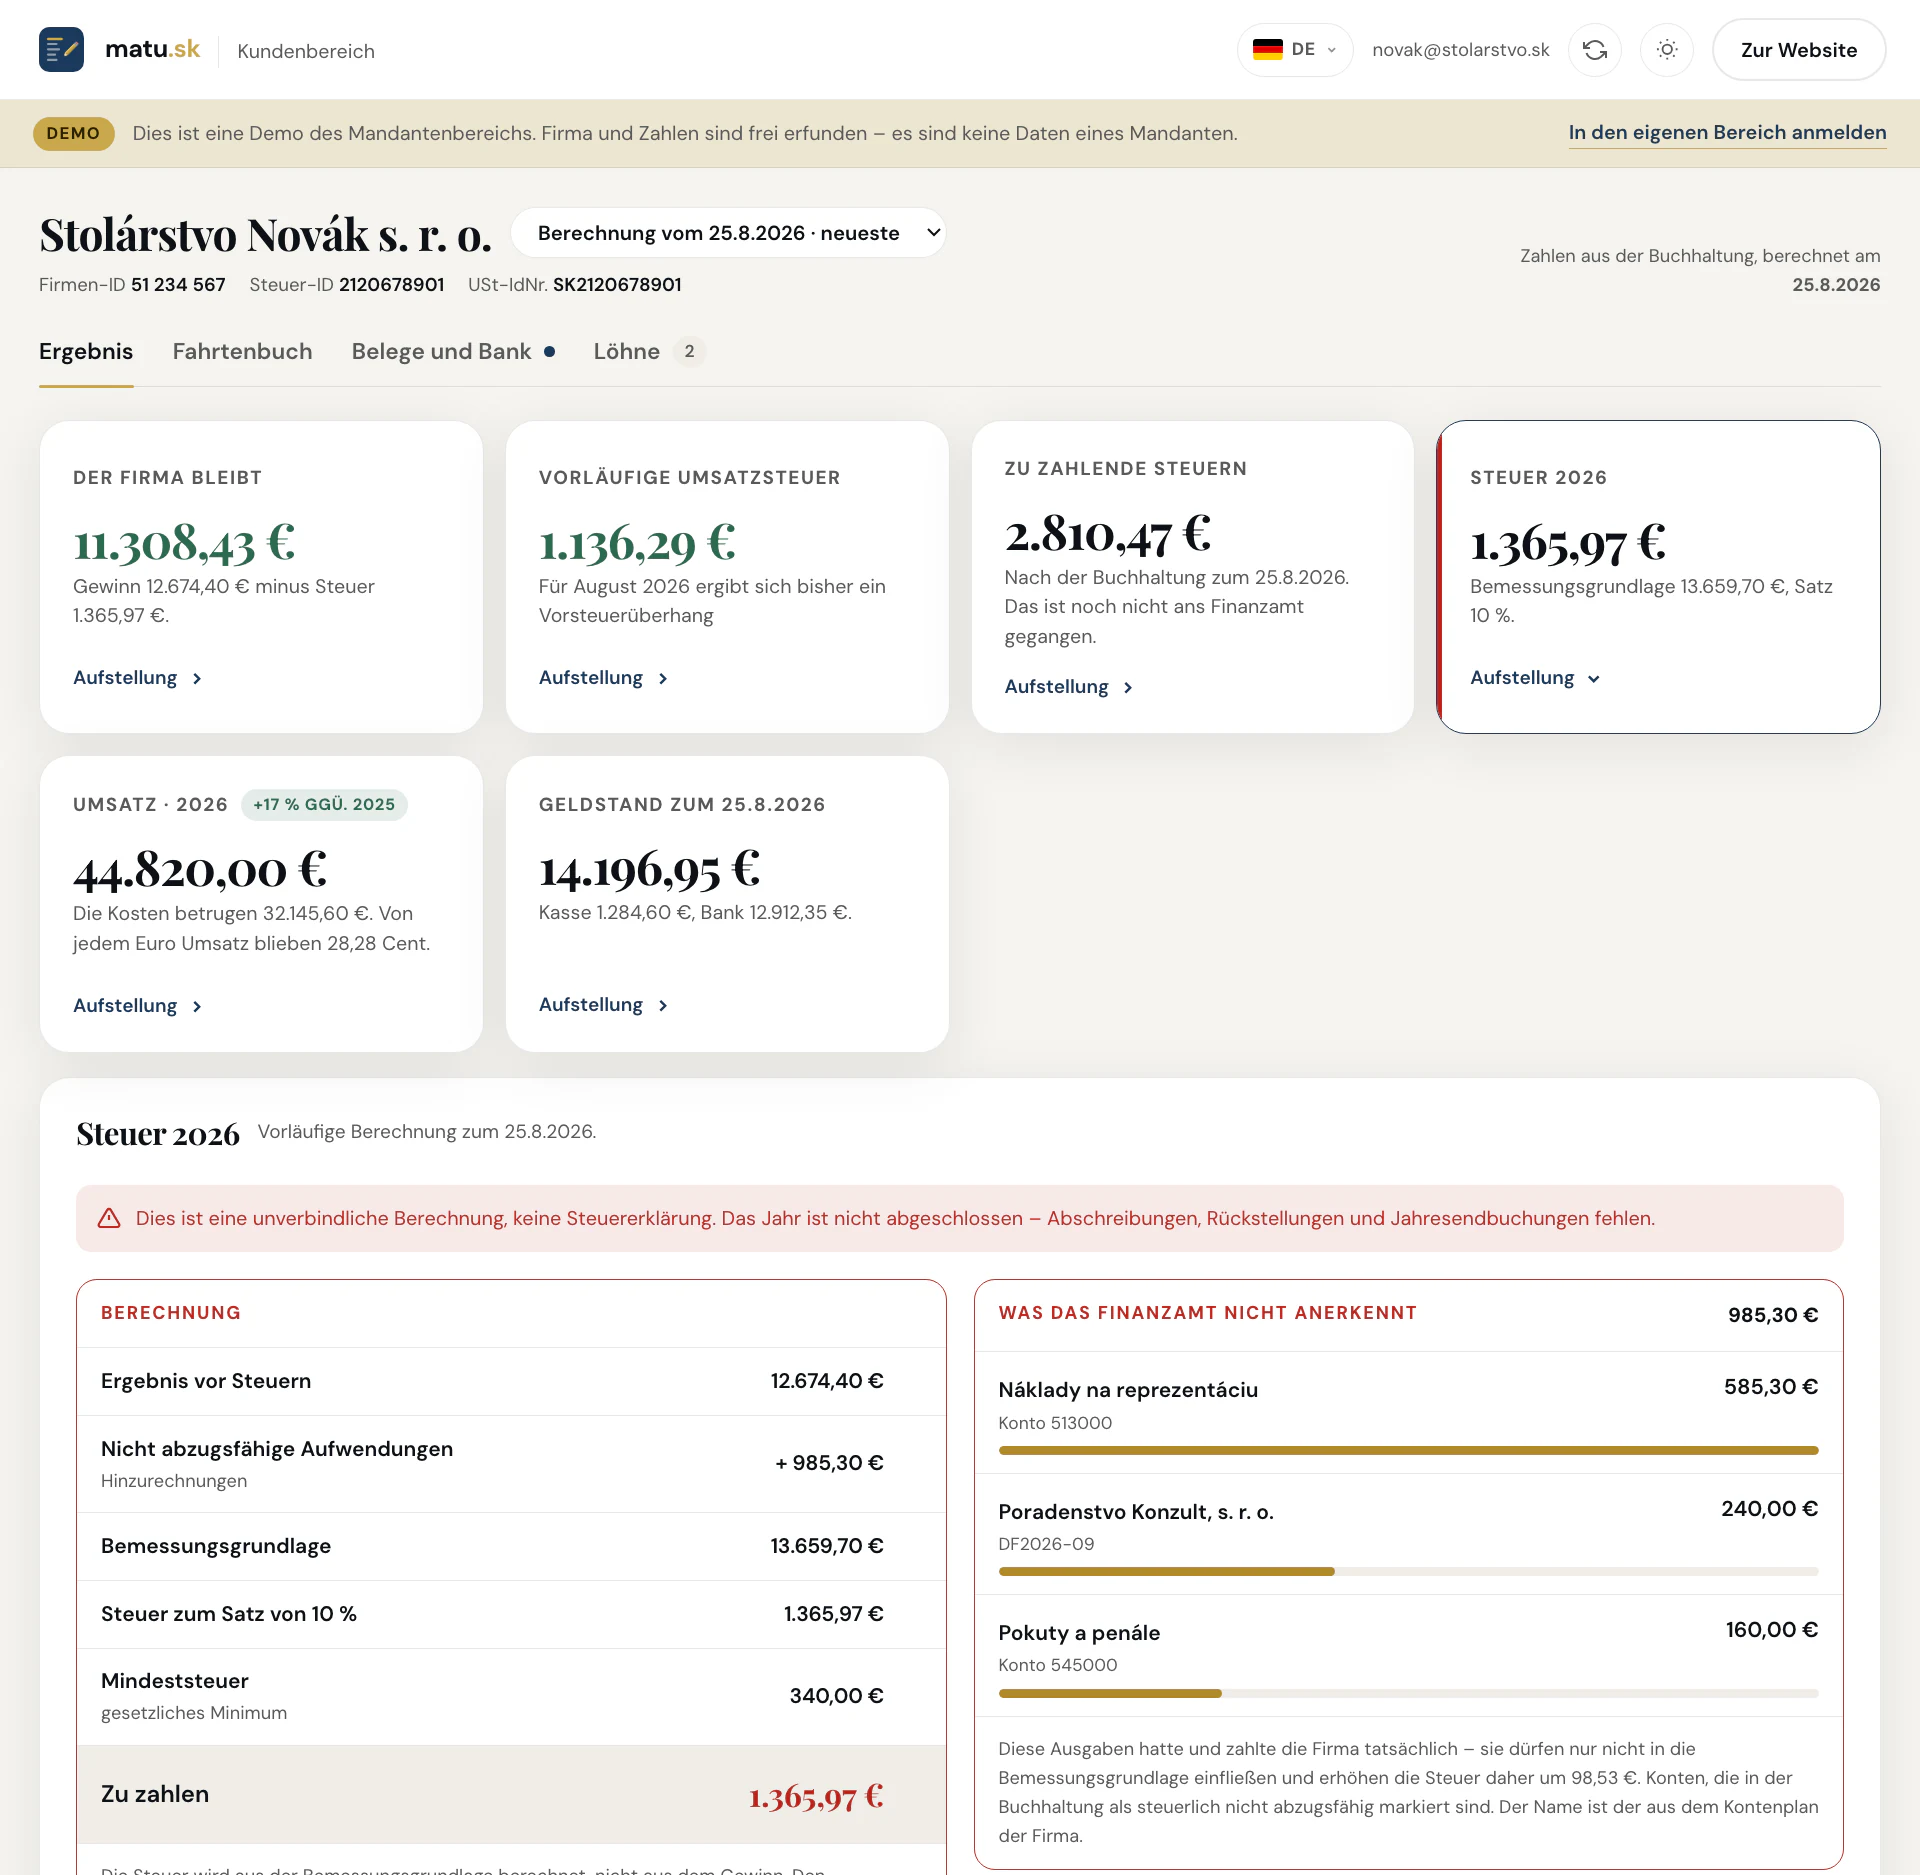Click In den eigenen Bereich anmelden link
Viewport: 1920px width, 1875px height.
(1727, 133)
